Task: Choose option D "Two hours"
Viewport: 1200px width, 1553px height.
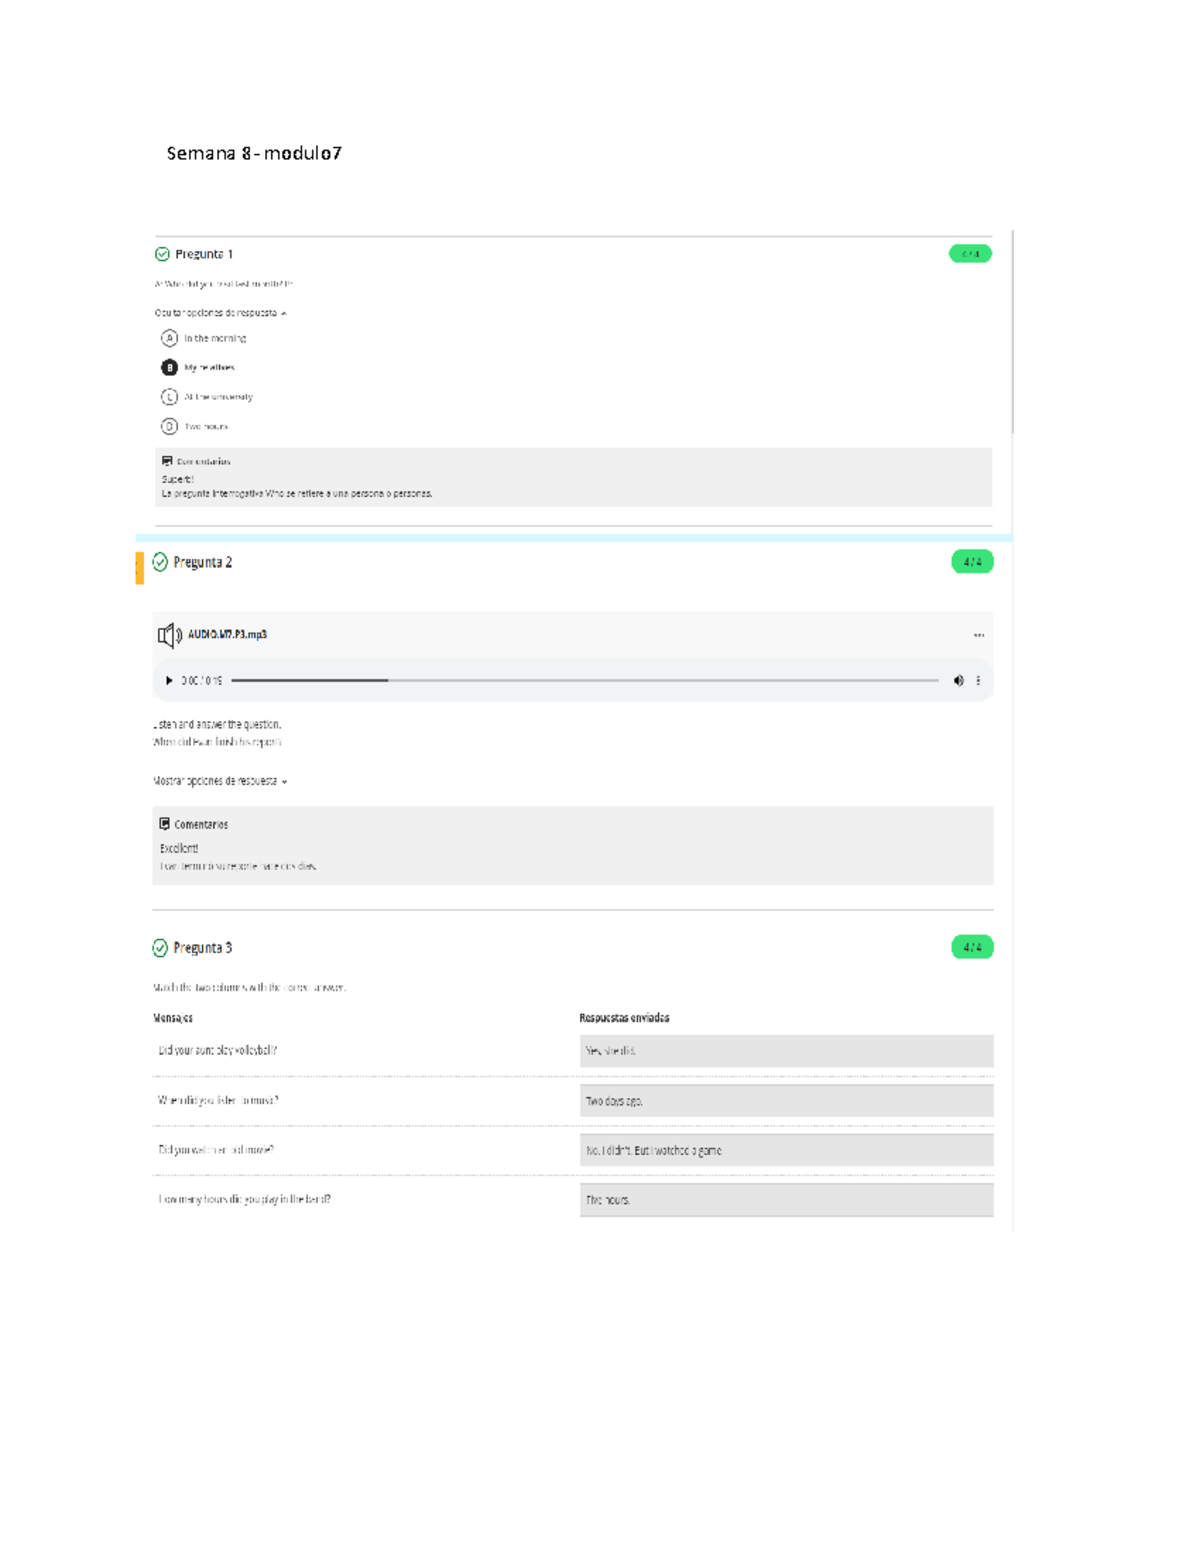Action: pyautogui.click(x=169, y=426)
